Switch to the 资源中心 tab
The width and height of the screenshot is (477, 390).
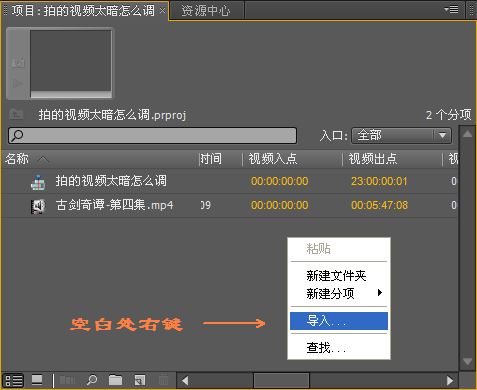tap(206, 11)
